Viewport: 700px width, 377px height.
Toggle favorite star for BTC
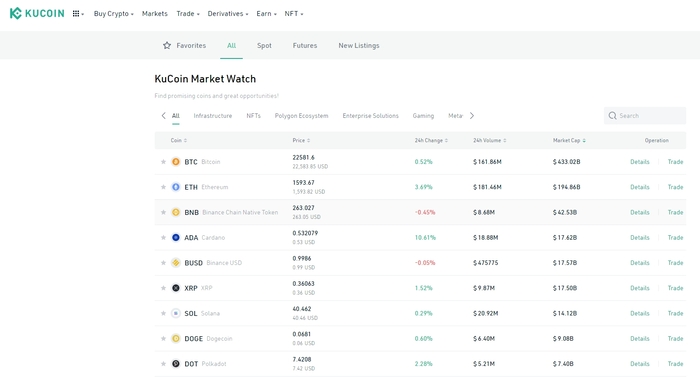click(163, 162)
